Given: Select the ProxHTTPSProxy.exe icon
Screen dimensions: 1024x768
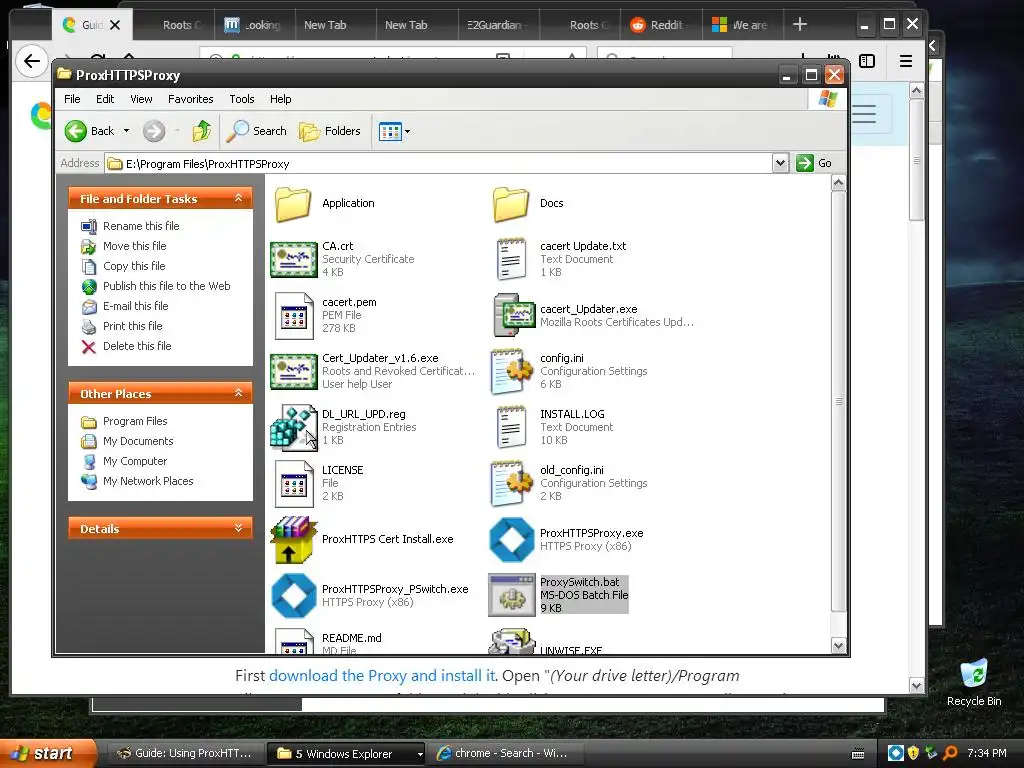Looking at the screenshot, I should 511,539.
